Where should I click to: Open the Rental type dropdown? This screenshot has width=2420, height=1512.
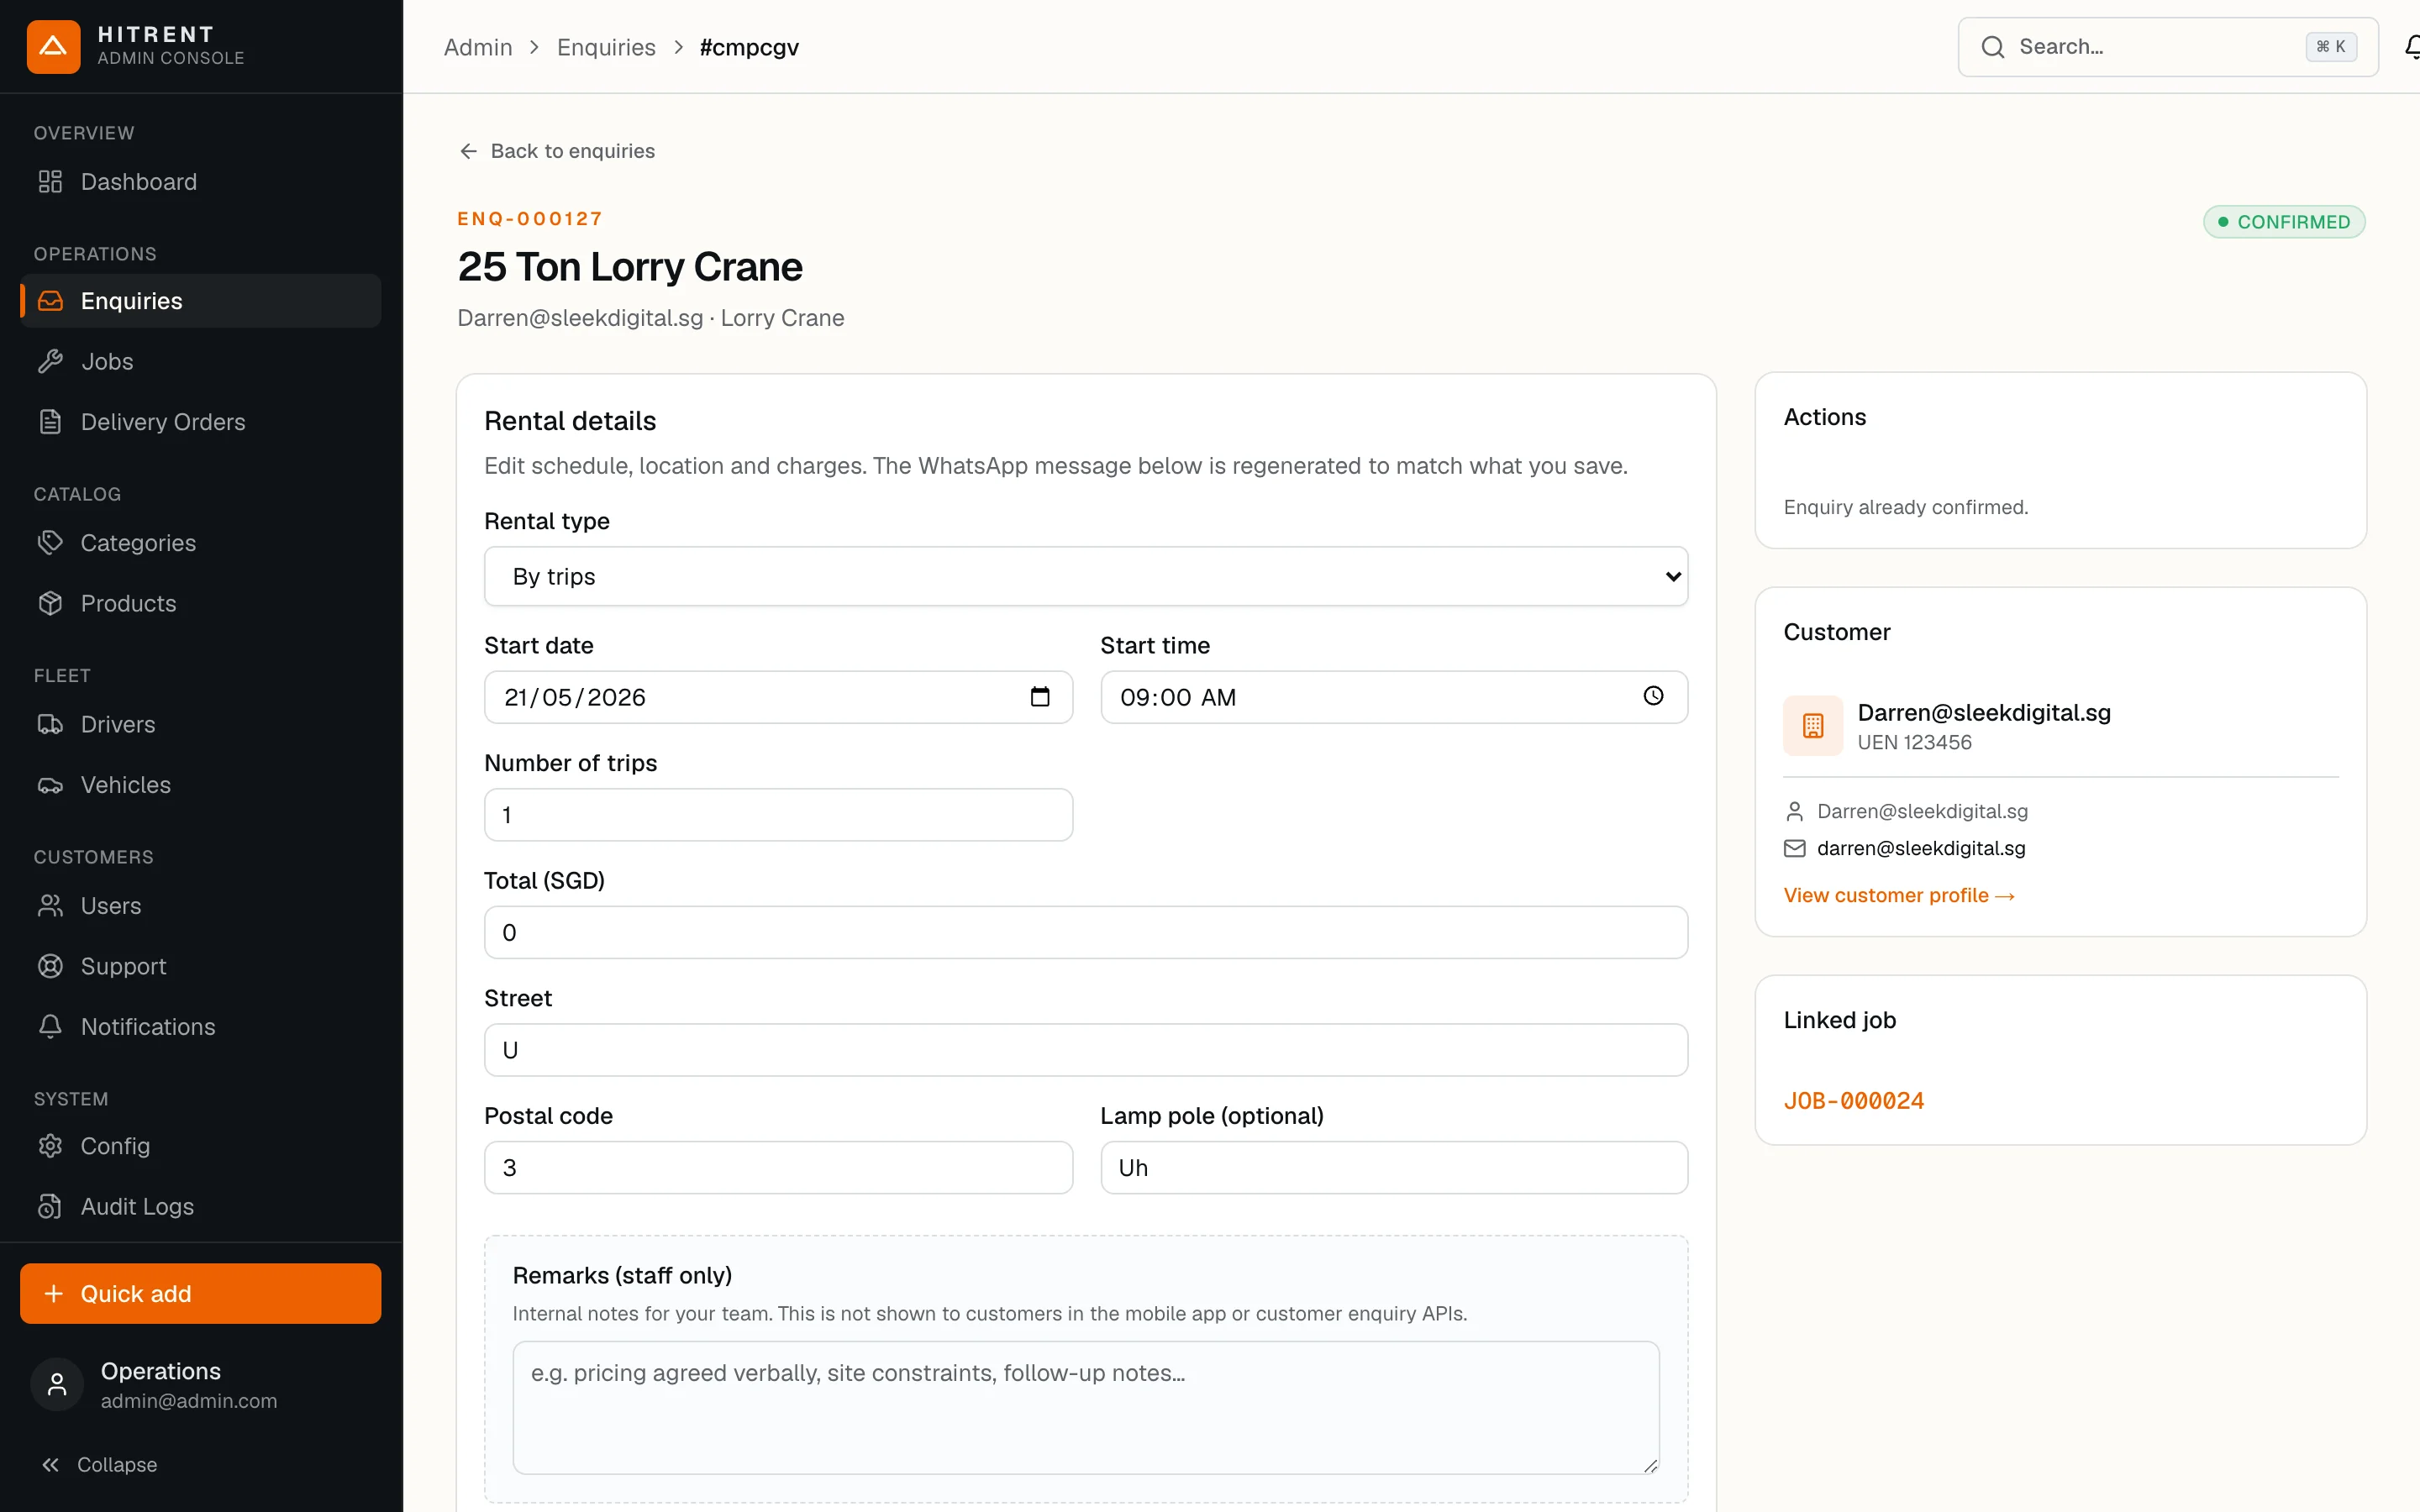[1086, 576]
